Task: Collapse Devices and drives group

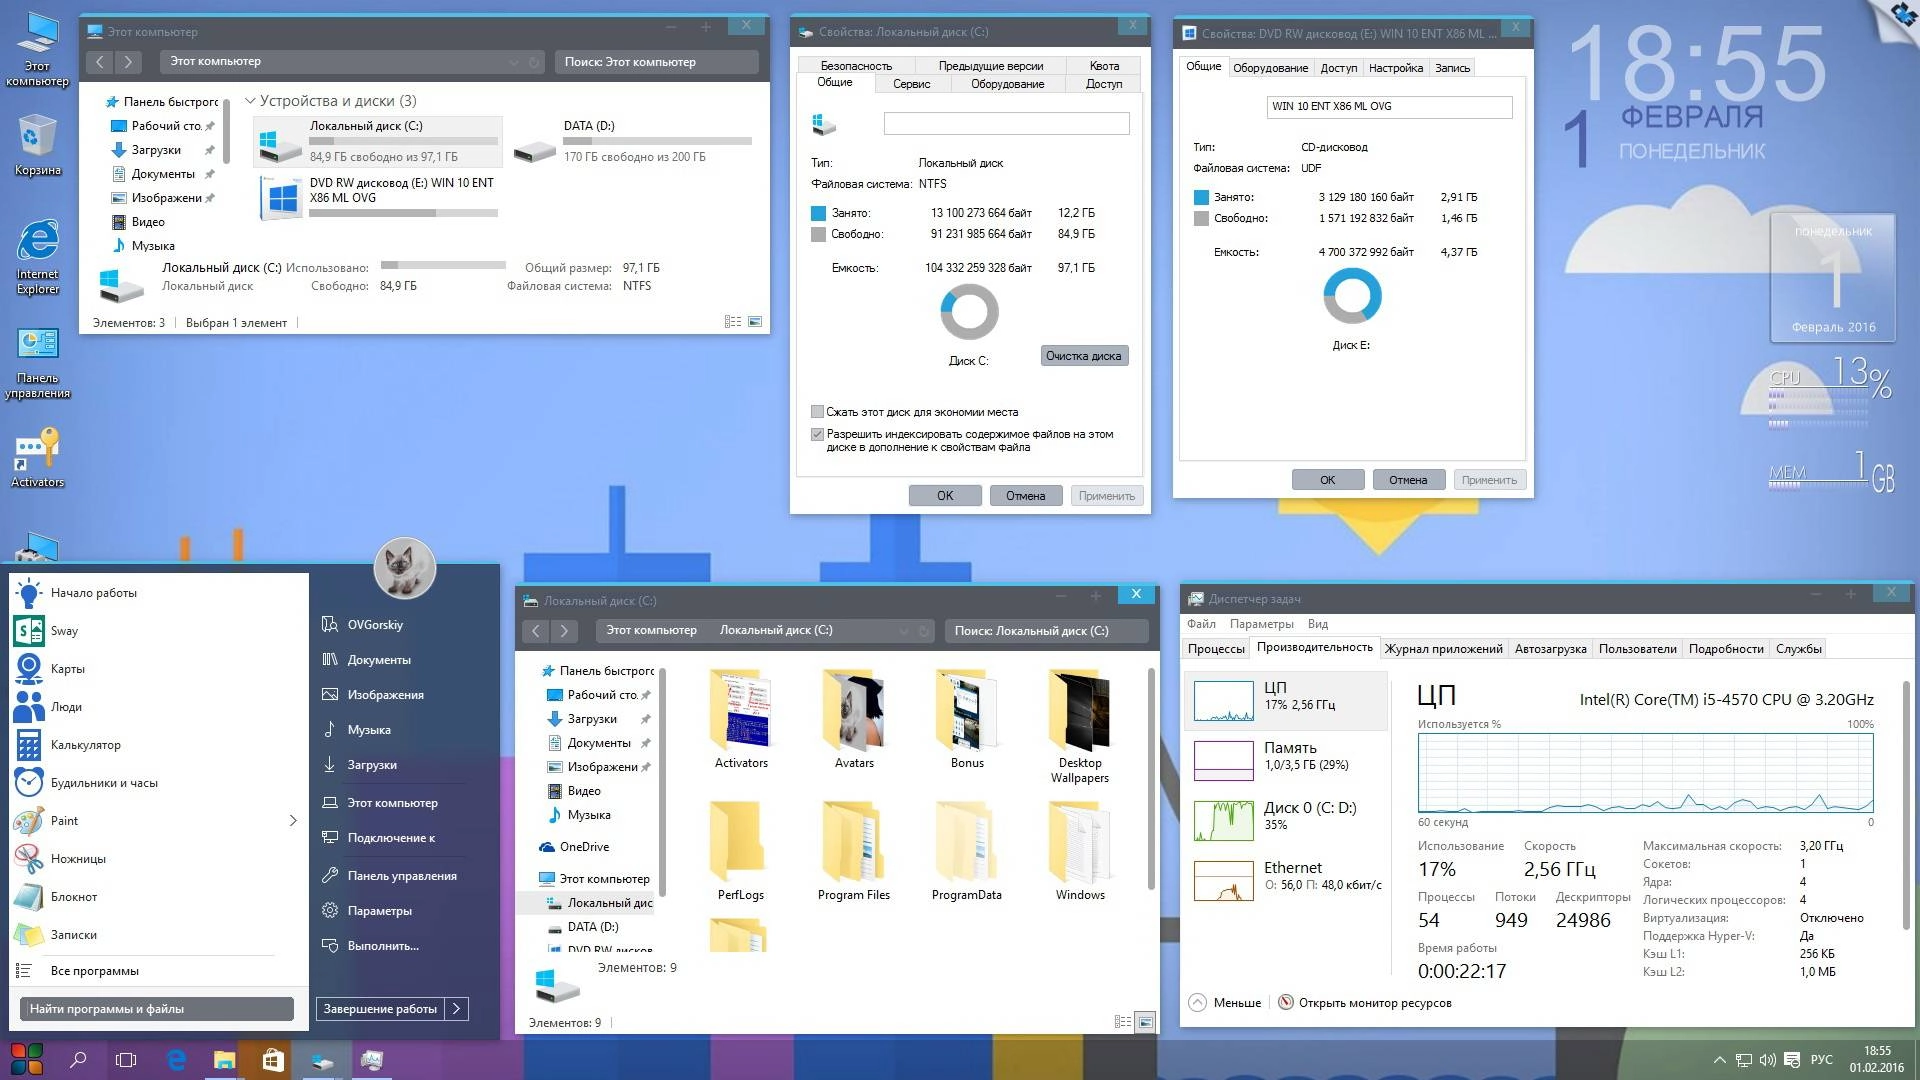Action: [250, 101]
